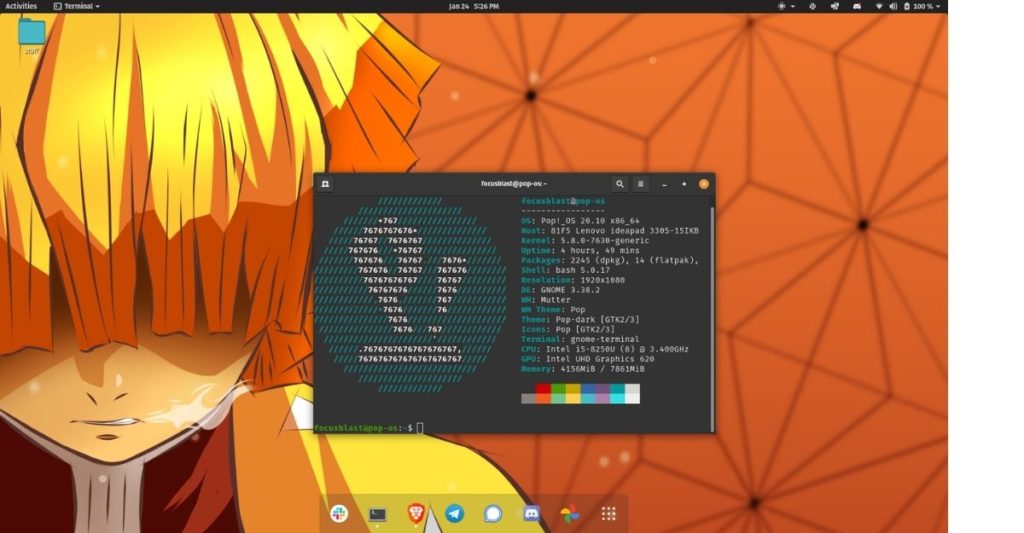Screen dimensions: 1024x533
Task: Expand the brightness indicator dropdown arrow
Action: [793, 7]
